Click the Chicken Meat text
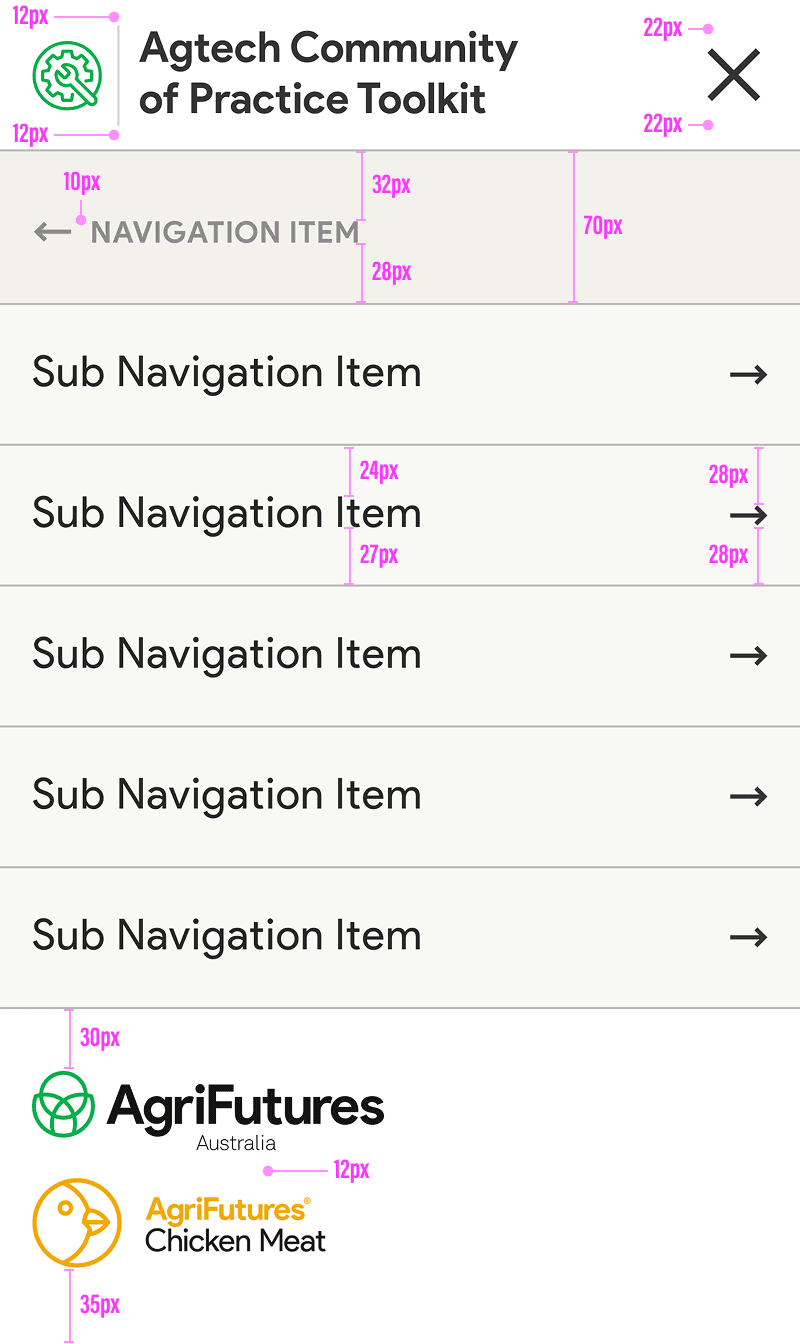Viewport: 800px width, 1344px height. coord(235,1242)
